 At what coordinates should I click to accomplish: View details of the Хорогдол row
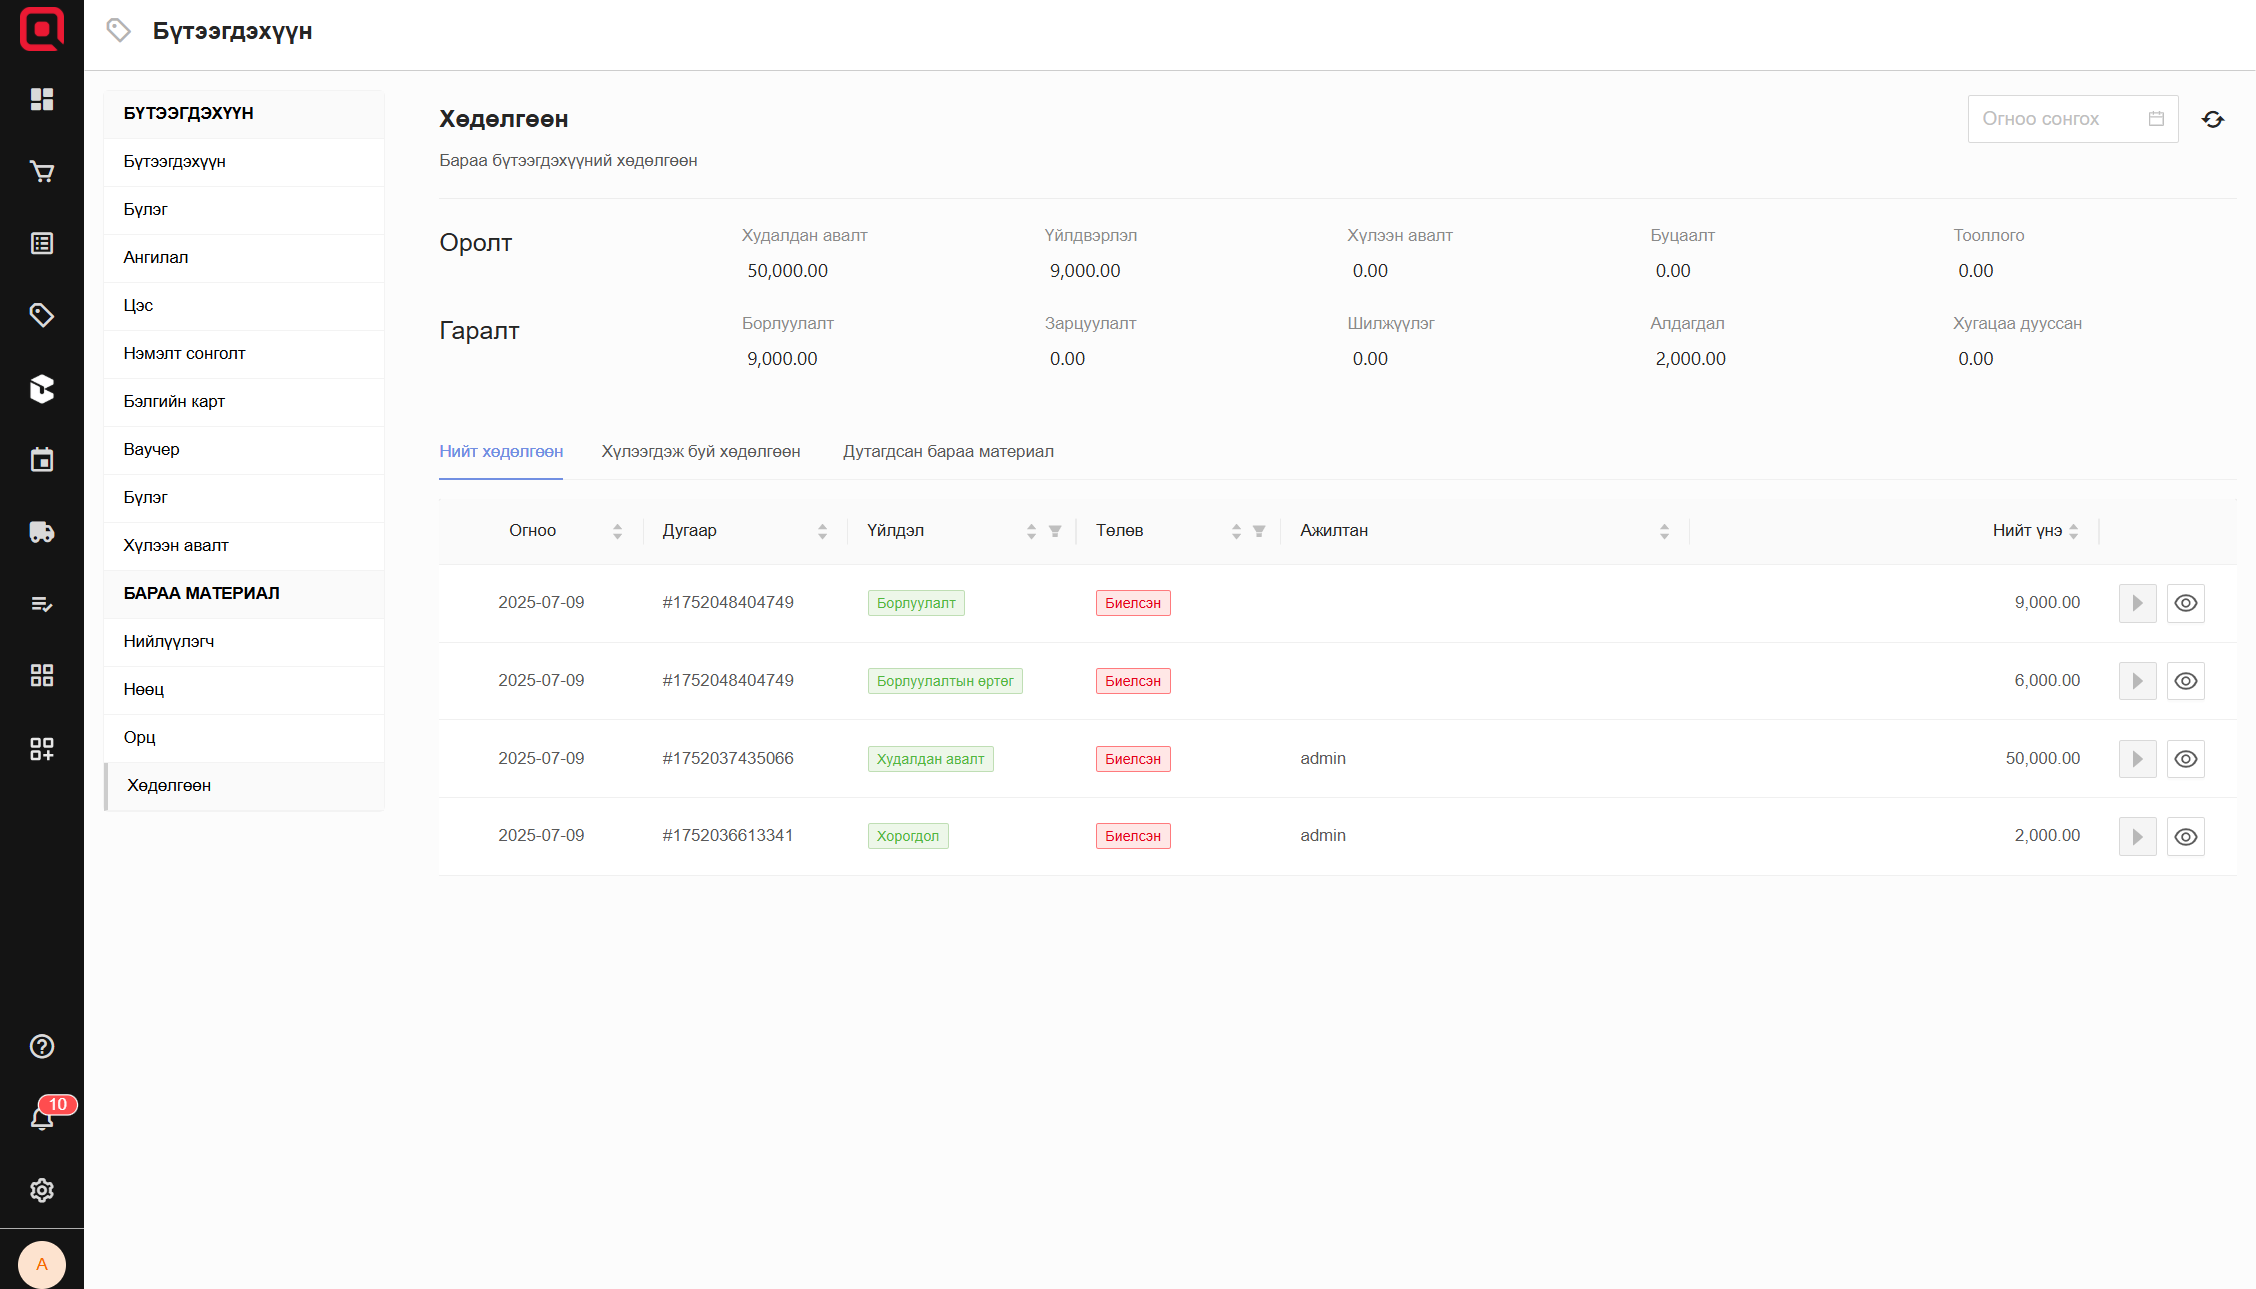(x=2185, y=837)
